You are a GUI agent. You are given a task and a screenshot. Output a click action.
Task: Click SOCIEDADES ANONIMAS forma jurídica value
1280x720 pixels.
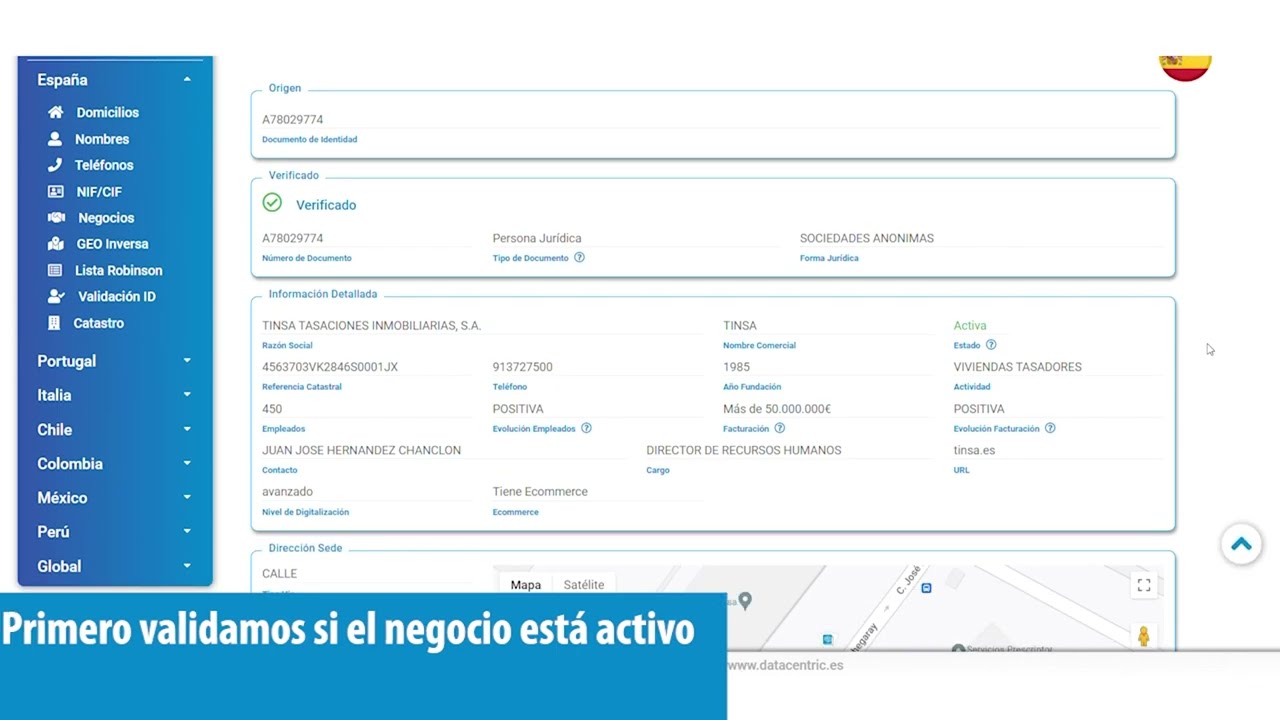pyautogui.click(x=867, y=238)
